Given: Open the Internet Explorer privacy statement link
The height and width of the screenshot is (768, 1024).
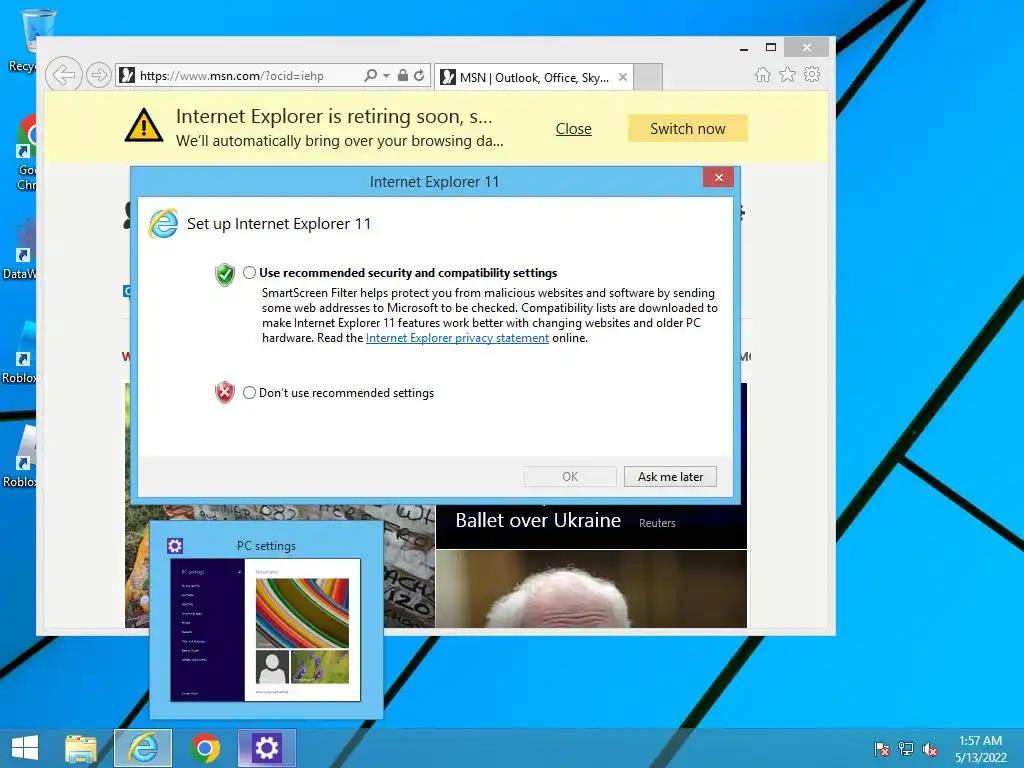Looking at the screenshot, I should [x=457, y=338].
